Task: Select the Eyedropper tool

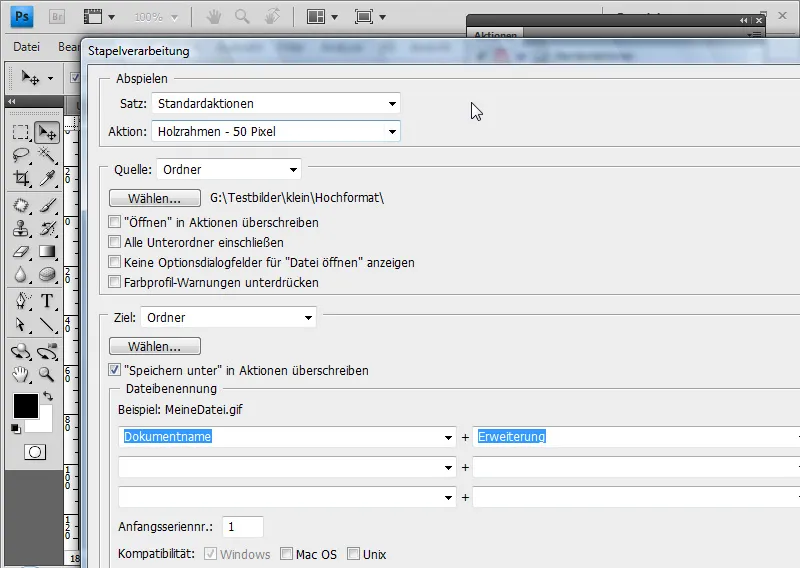Action: [x=47, y=178]
